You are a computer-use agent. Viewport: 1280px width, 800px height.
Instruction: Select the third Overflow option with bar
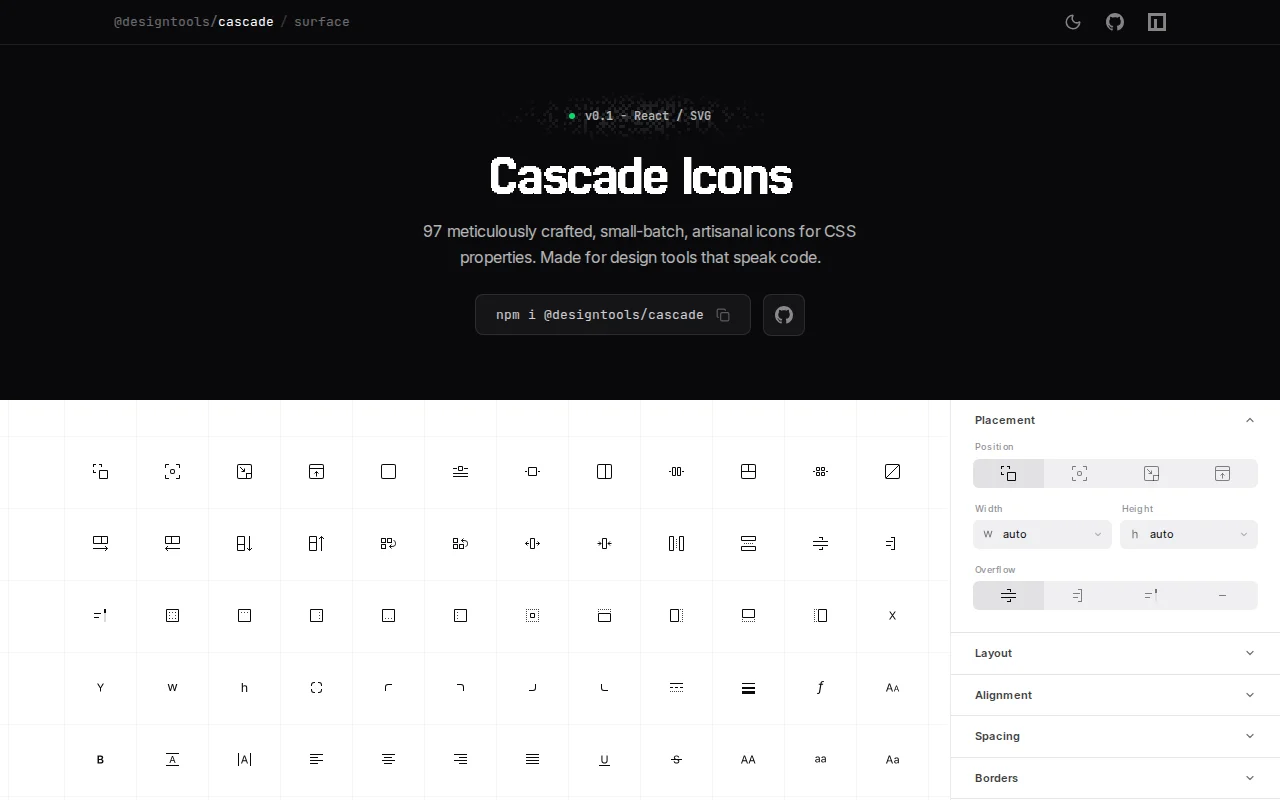[1151, 595]
